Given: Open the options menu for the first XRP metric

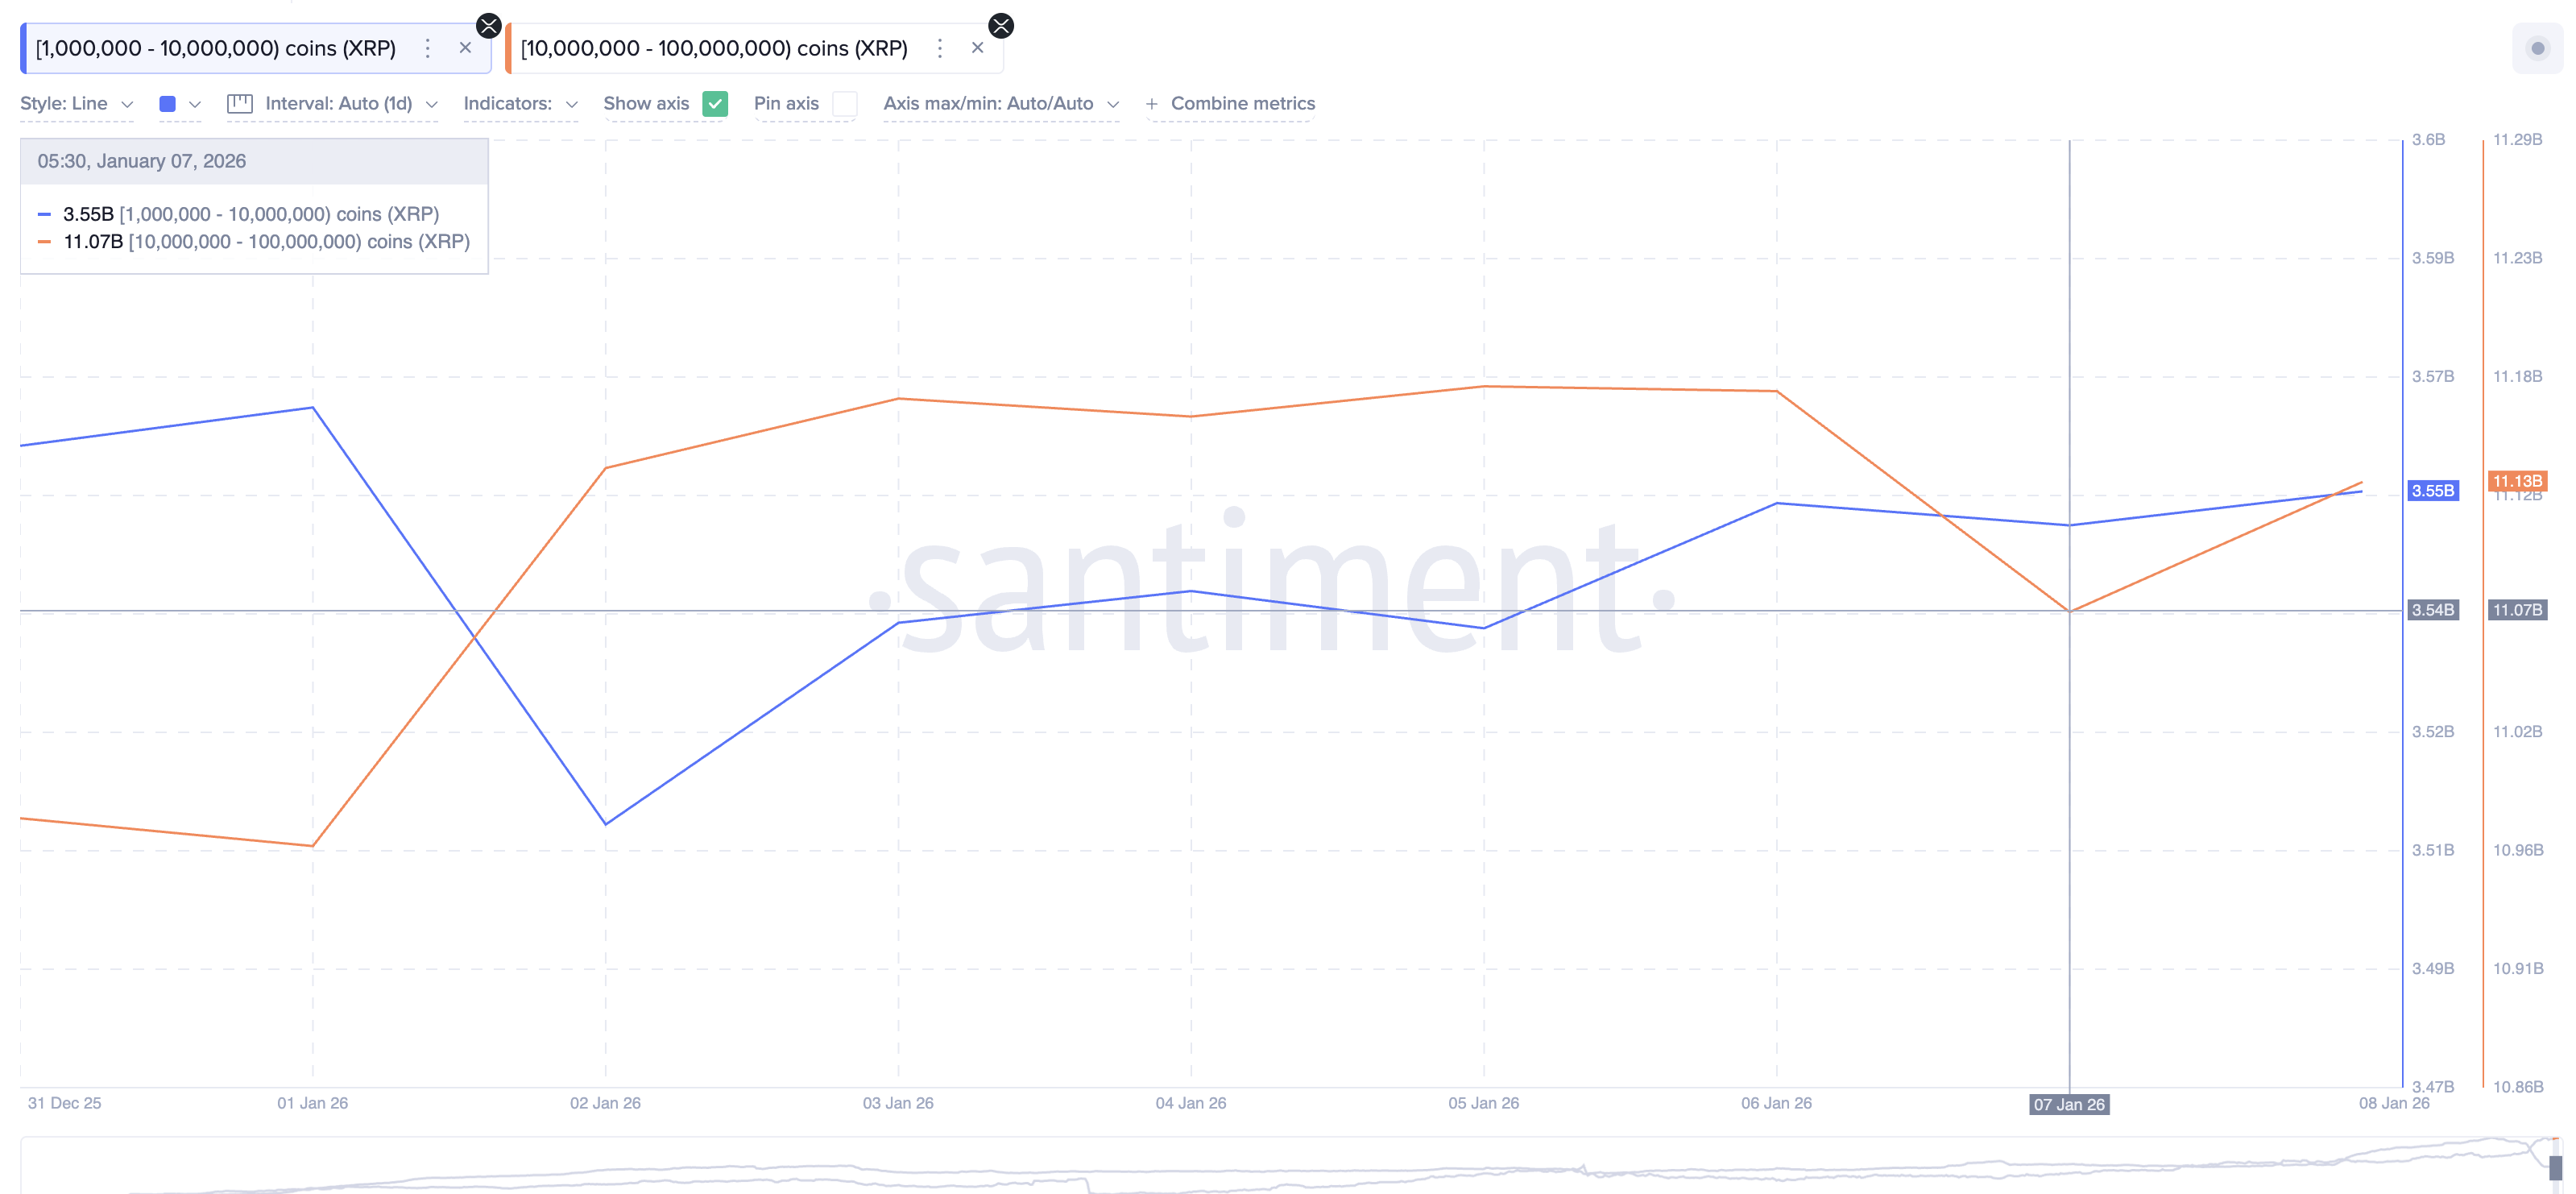Looking at the screenshot, I should click(x=427, y=47).
